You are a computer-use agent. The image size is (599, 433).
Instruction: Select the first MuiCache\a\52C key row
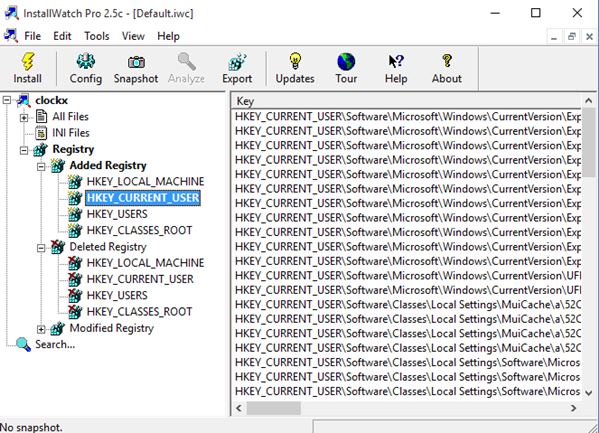(408, 305)
